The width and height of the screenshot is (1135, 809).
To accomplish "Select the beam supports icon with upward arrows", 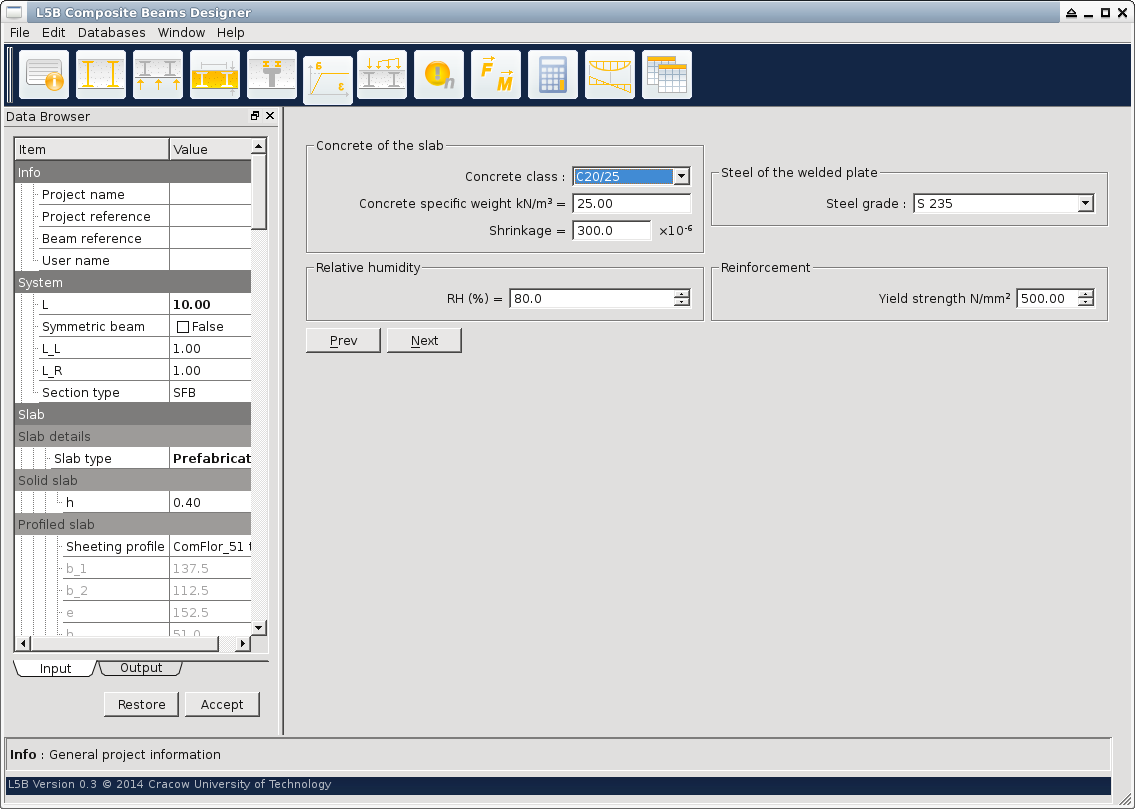I will click(x=158, y=75).
